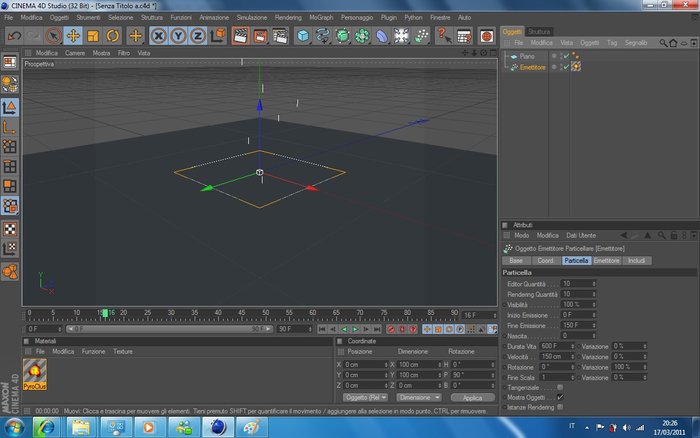
Task: Select the Scale tool icon
Action: pyautogui.click(x=93, y=36)
